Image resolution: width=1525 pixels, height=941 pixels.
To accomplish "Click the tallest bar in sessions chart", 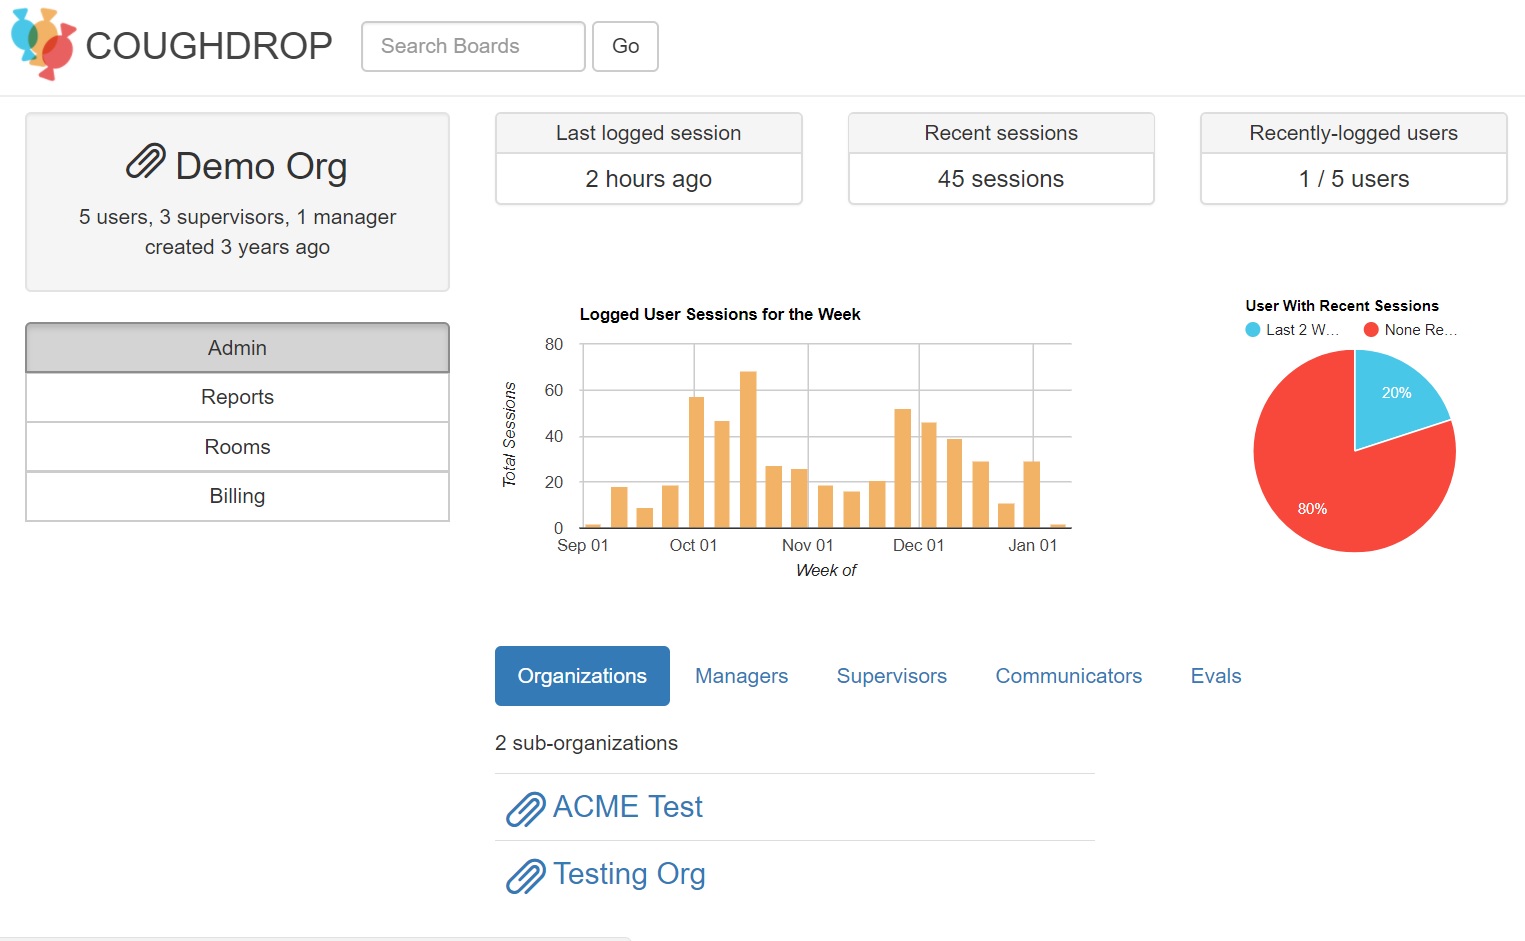I will point(748,449).
